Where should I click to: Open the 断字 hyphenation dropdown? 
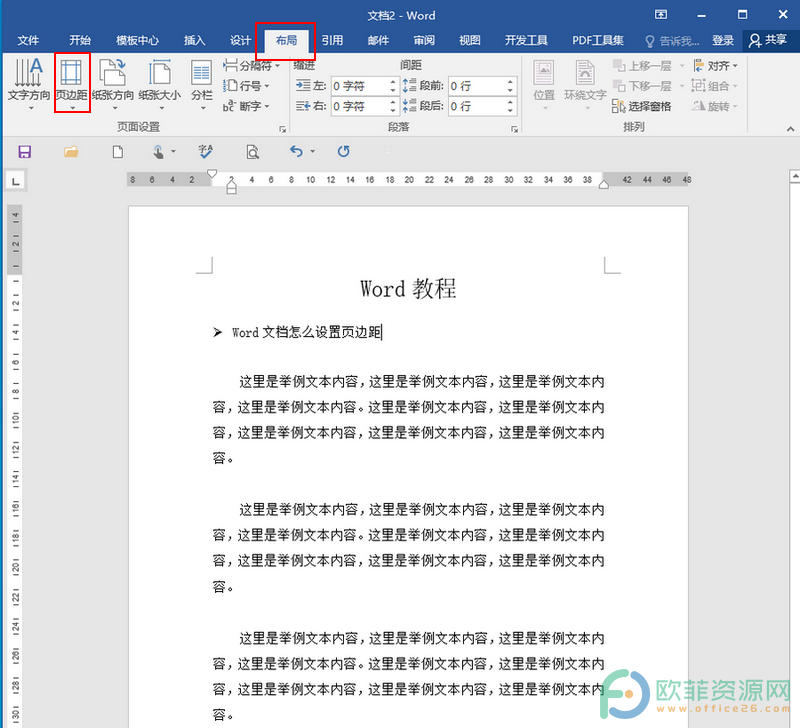click(246, 106)
